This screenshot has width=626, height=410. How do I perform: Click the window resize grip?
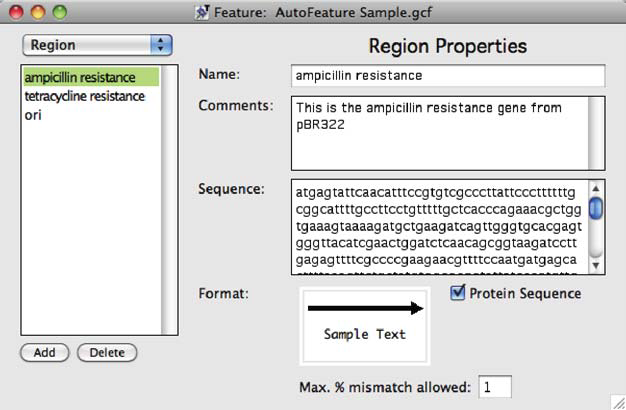[618, 402]
